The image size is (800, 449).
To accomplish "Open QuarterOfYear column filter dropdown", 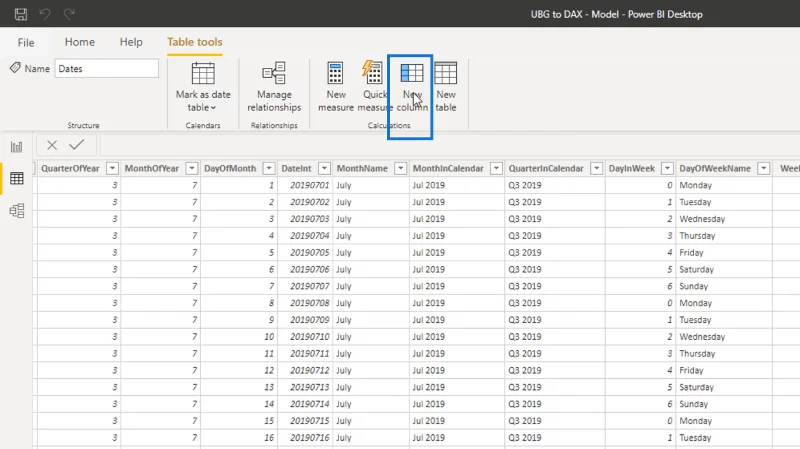I will coord(112,168).
